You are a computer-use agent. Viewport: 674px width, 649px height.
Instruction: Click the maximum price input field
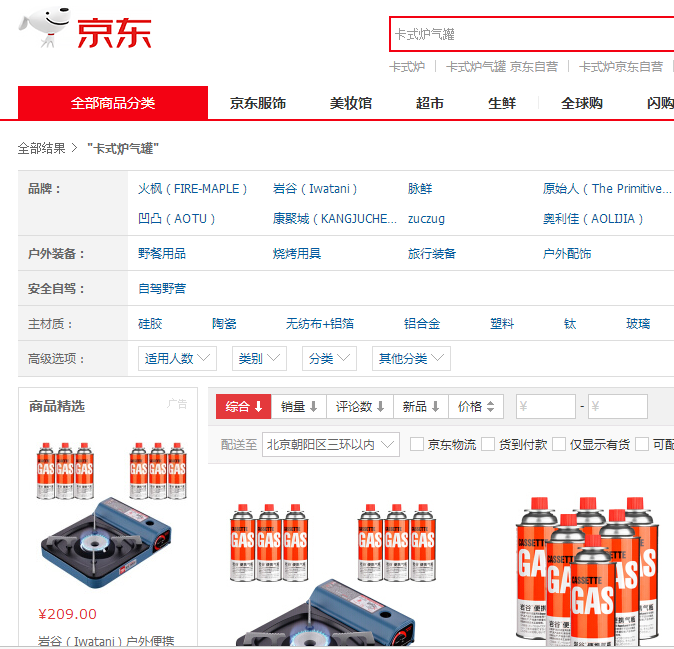pyautogui.click(x=618, y=406)
